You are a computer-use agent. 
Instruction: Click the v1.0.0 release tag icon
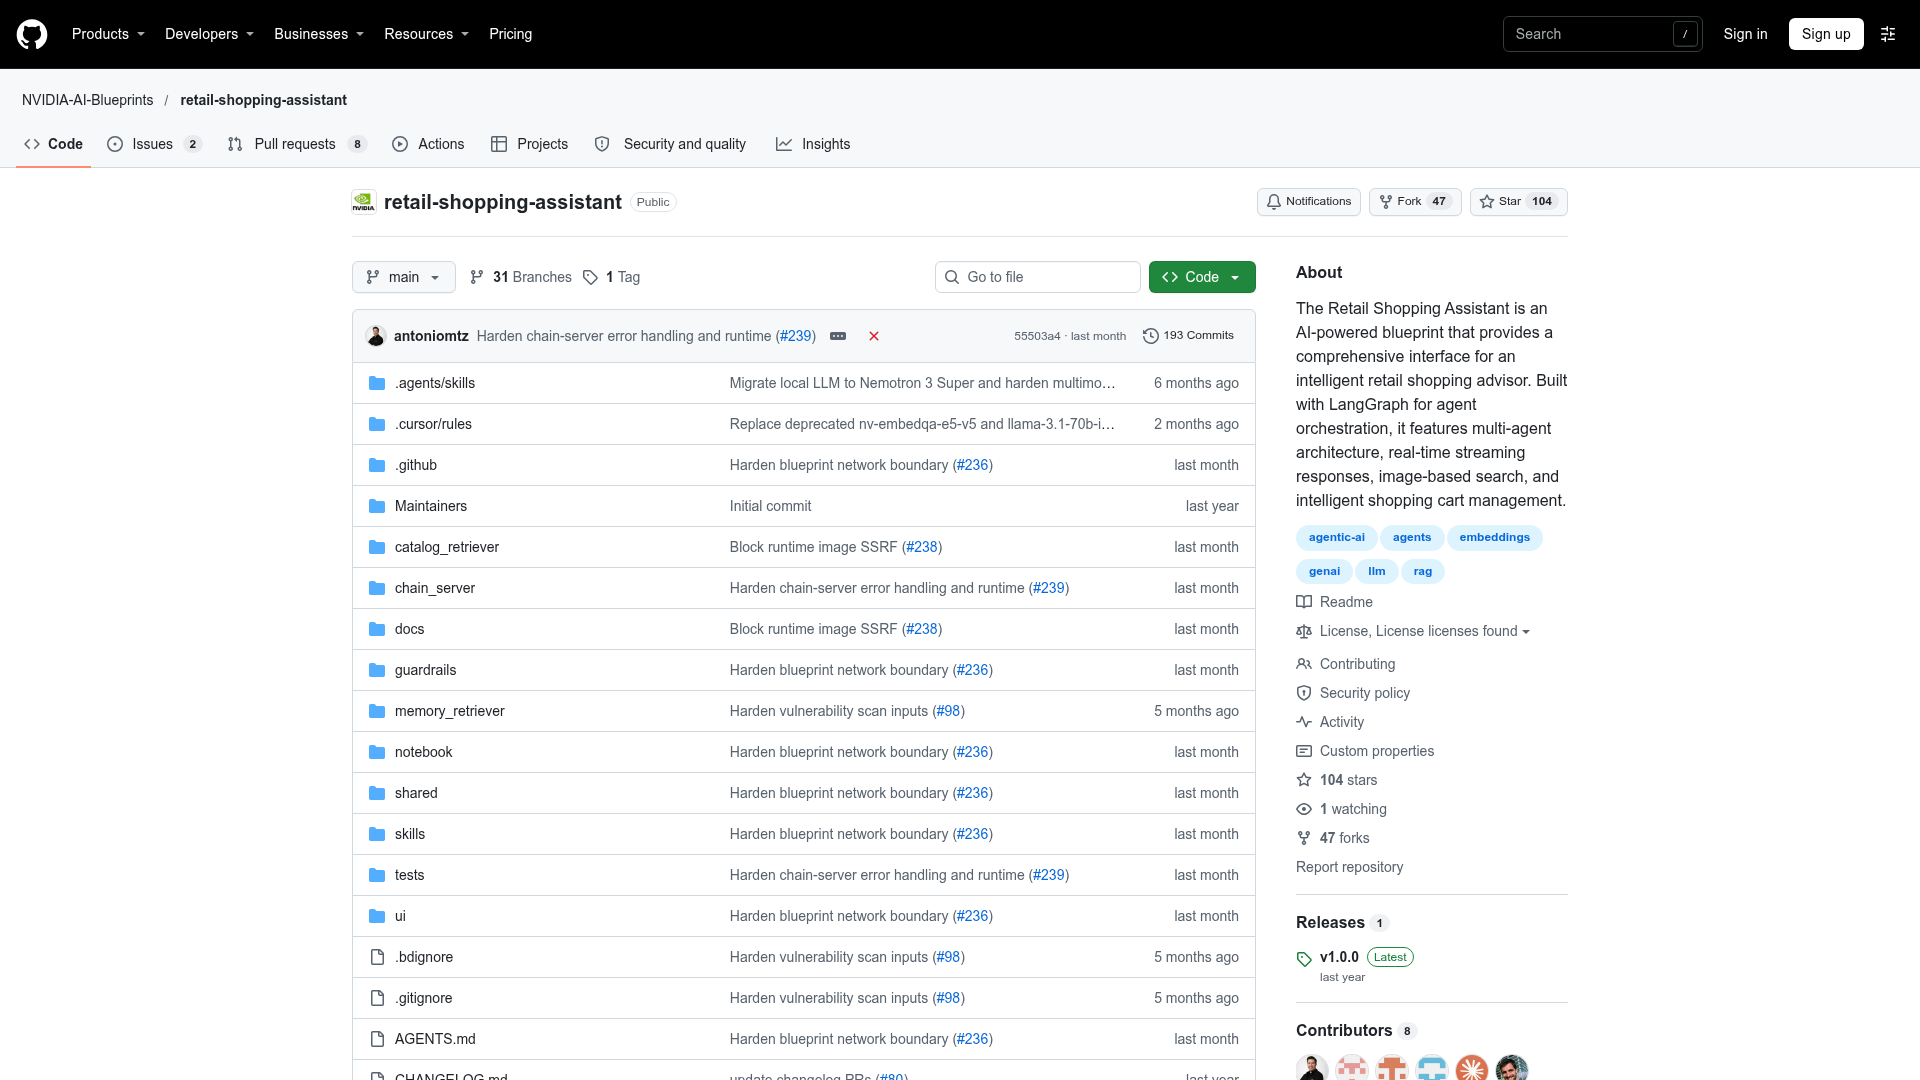pos(1304,958)
